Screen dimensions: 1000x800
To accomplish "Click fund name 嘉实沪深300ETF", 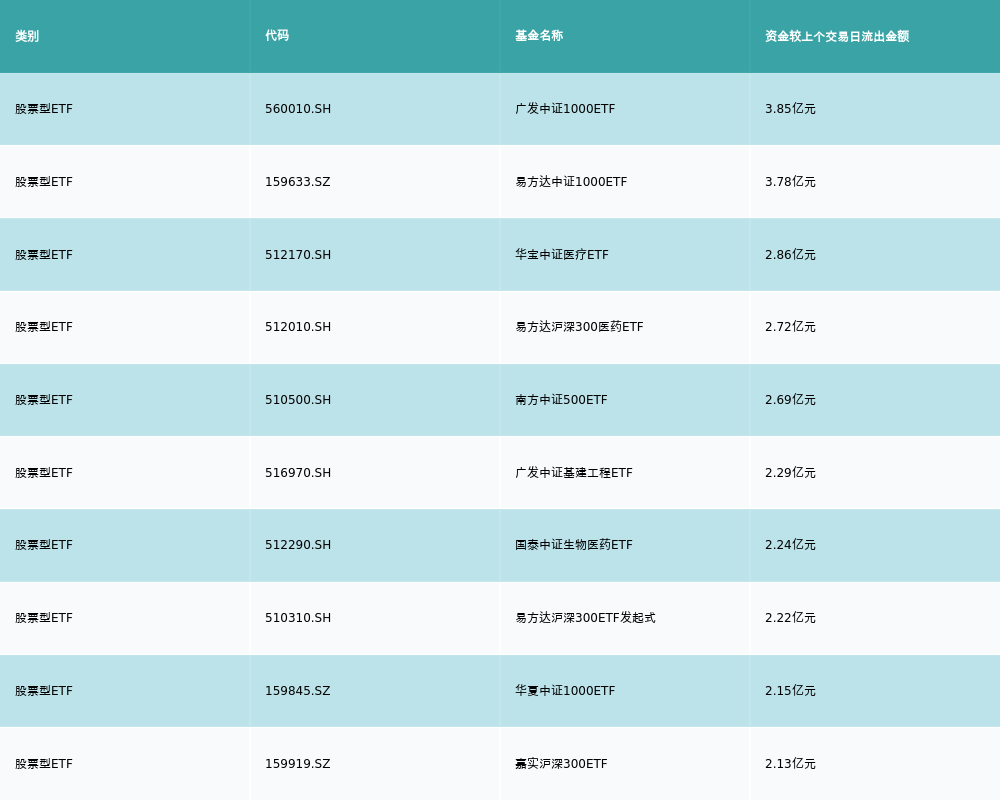I will (x=561, y=764).
